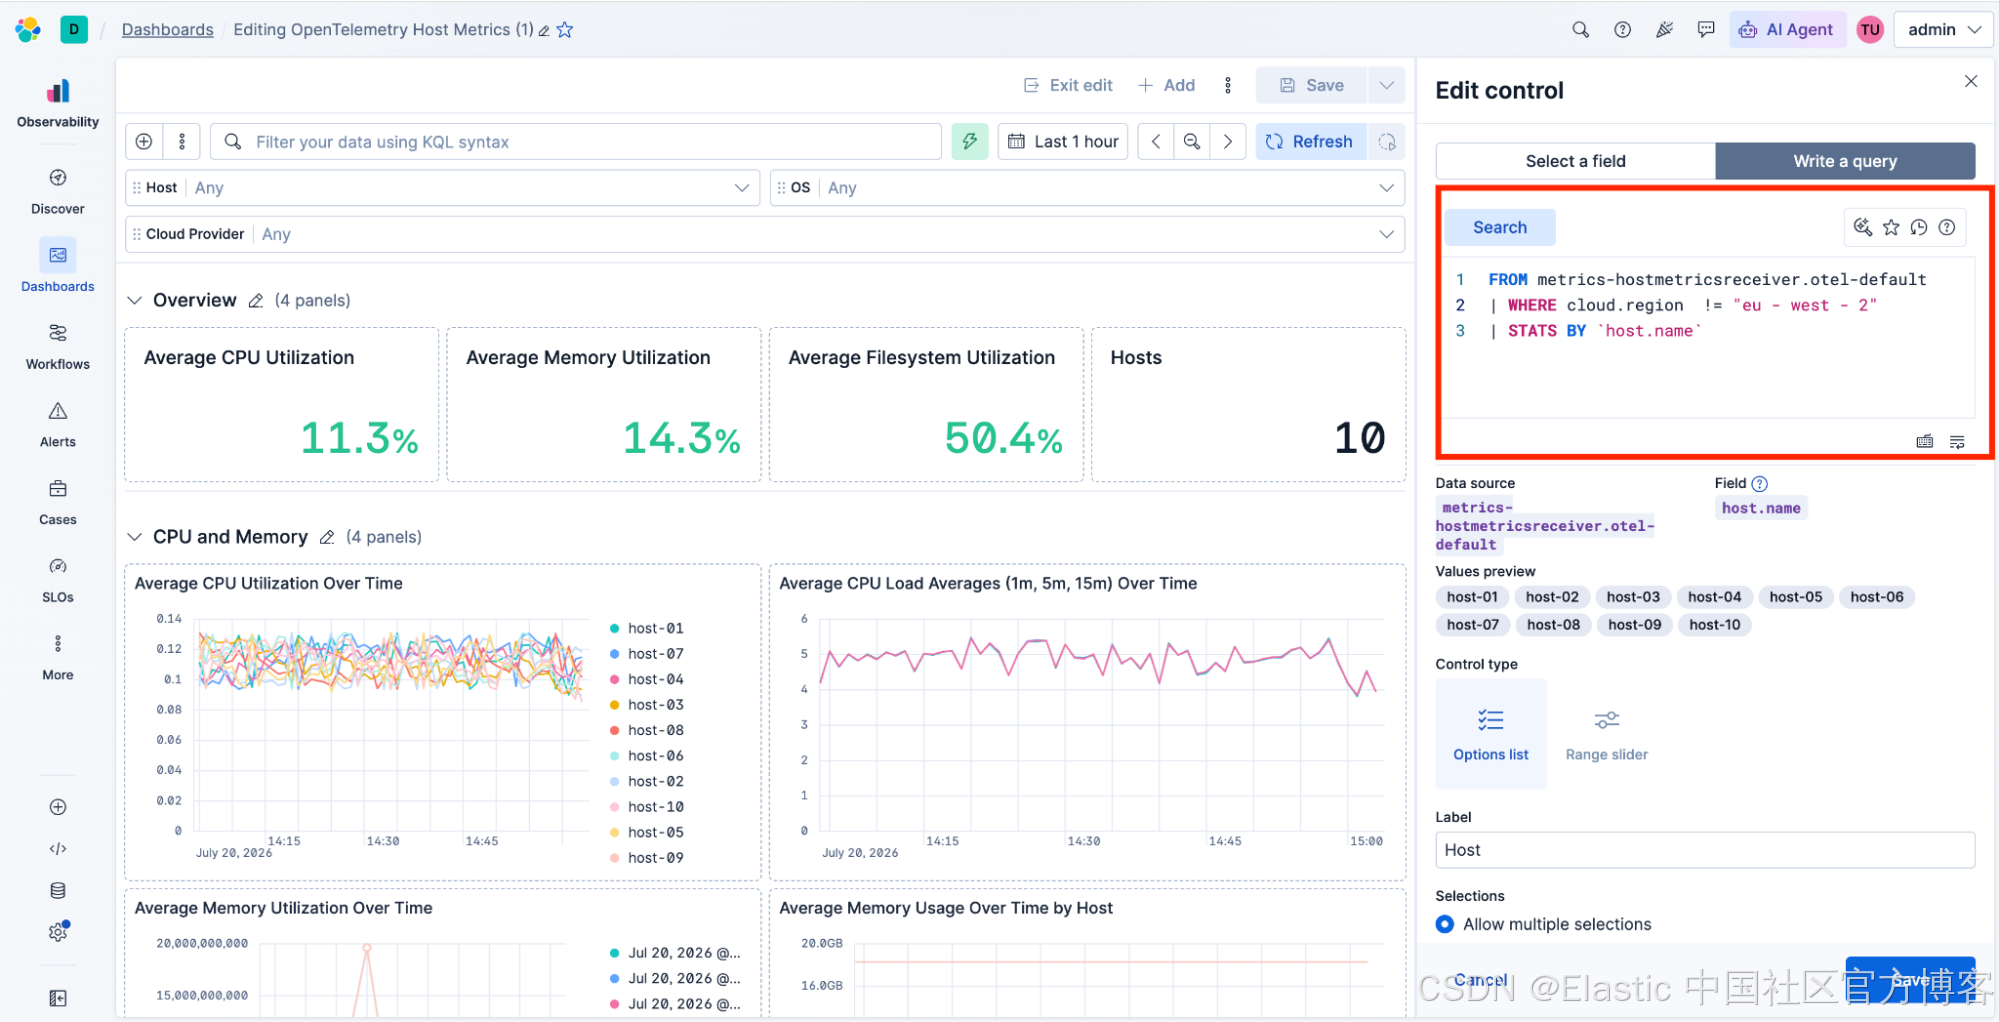
Task: Open the Alerts section icon
Action: click(x=58, y=411)
